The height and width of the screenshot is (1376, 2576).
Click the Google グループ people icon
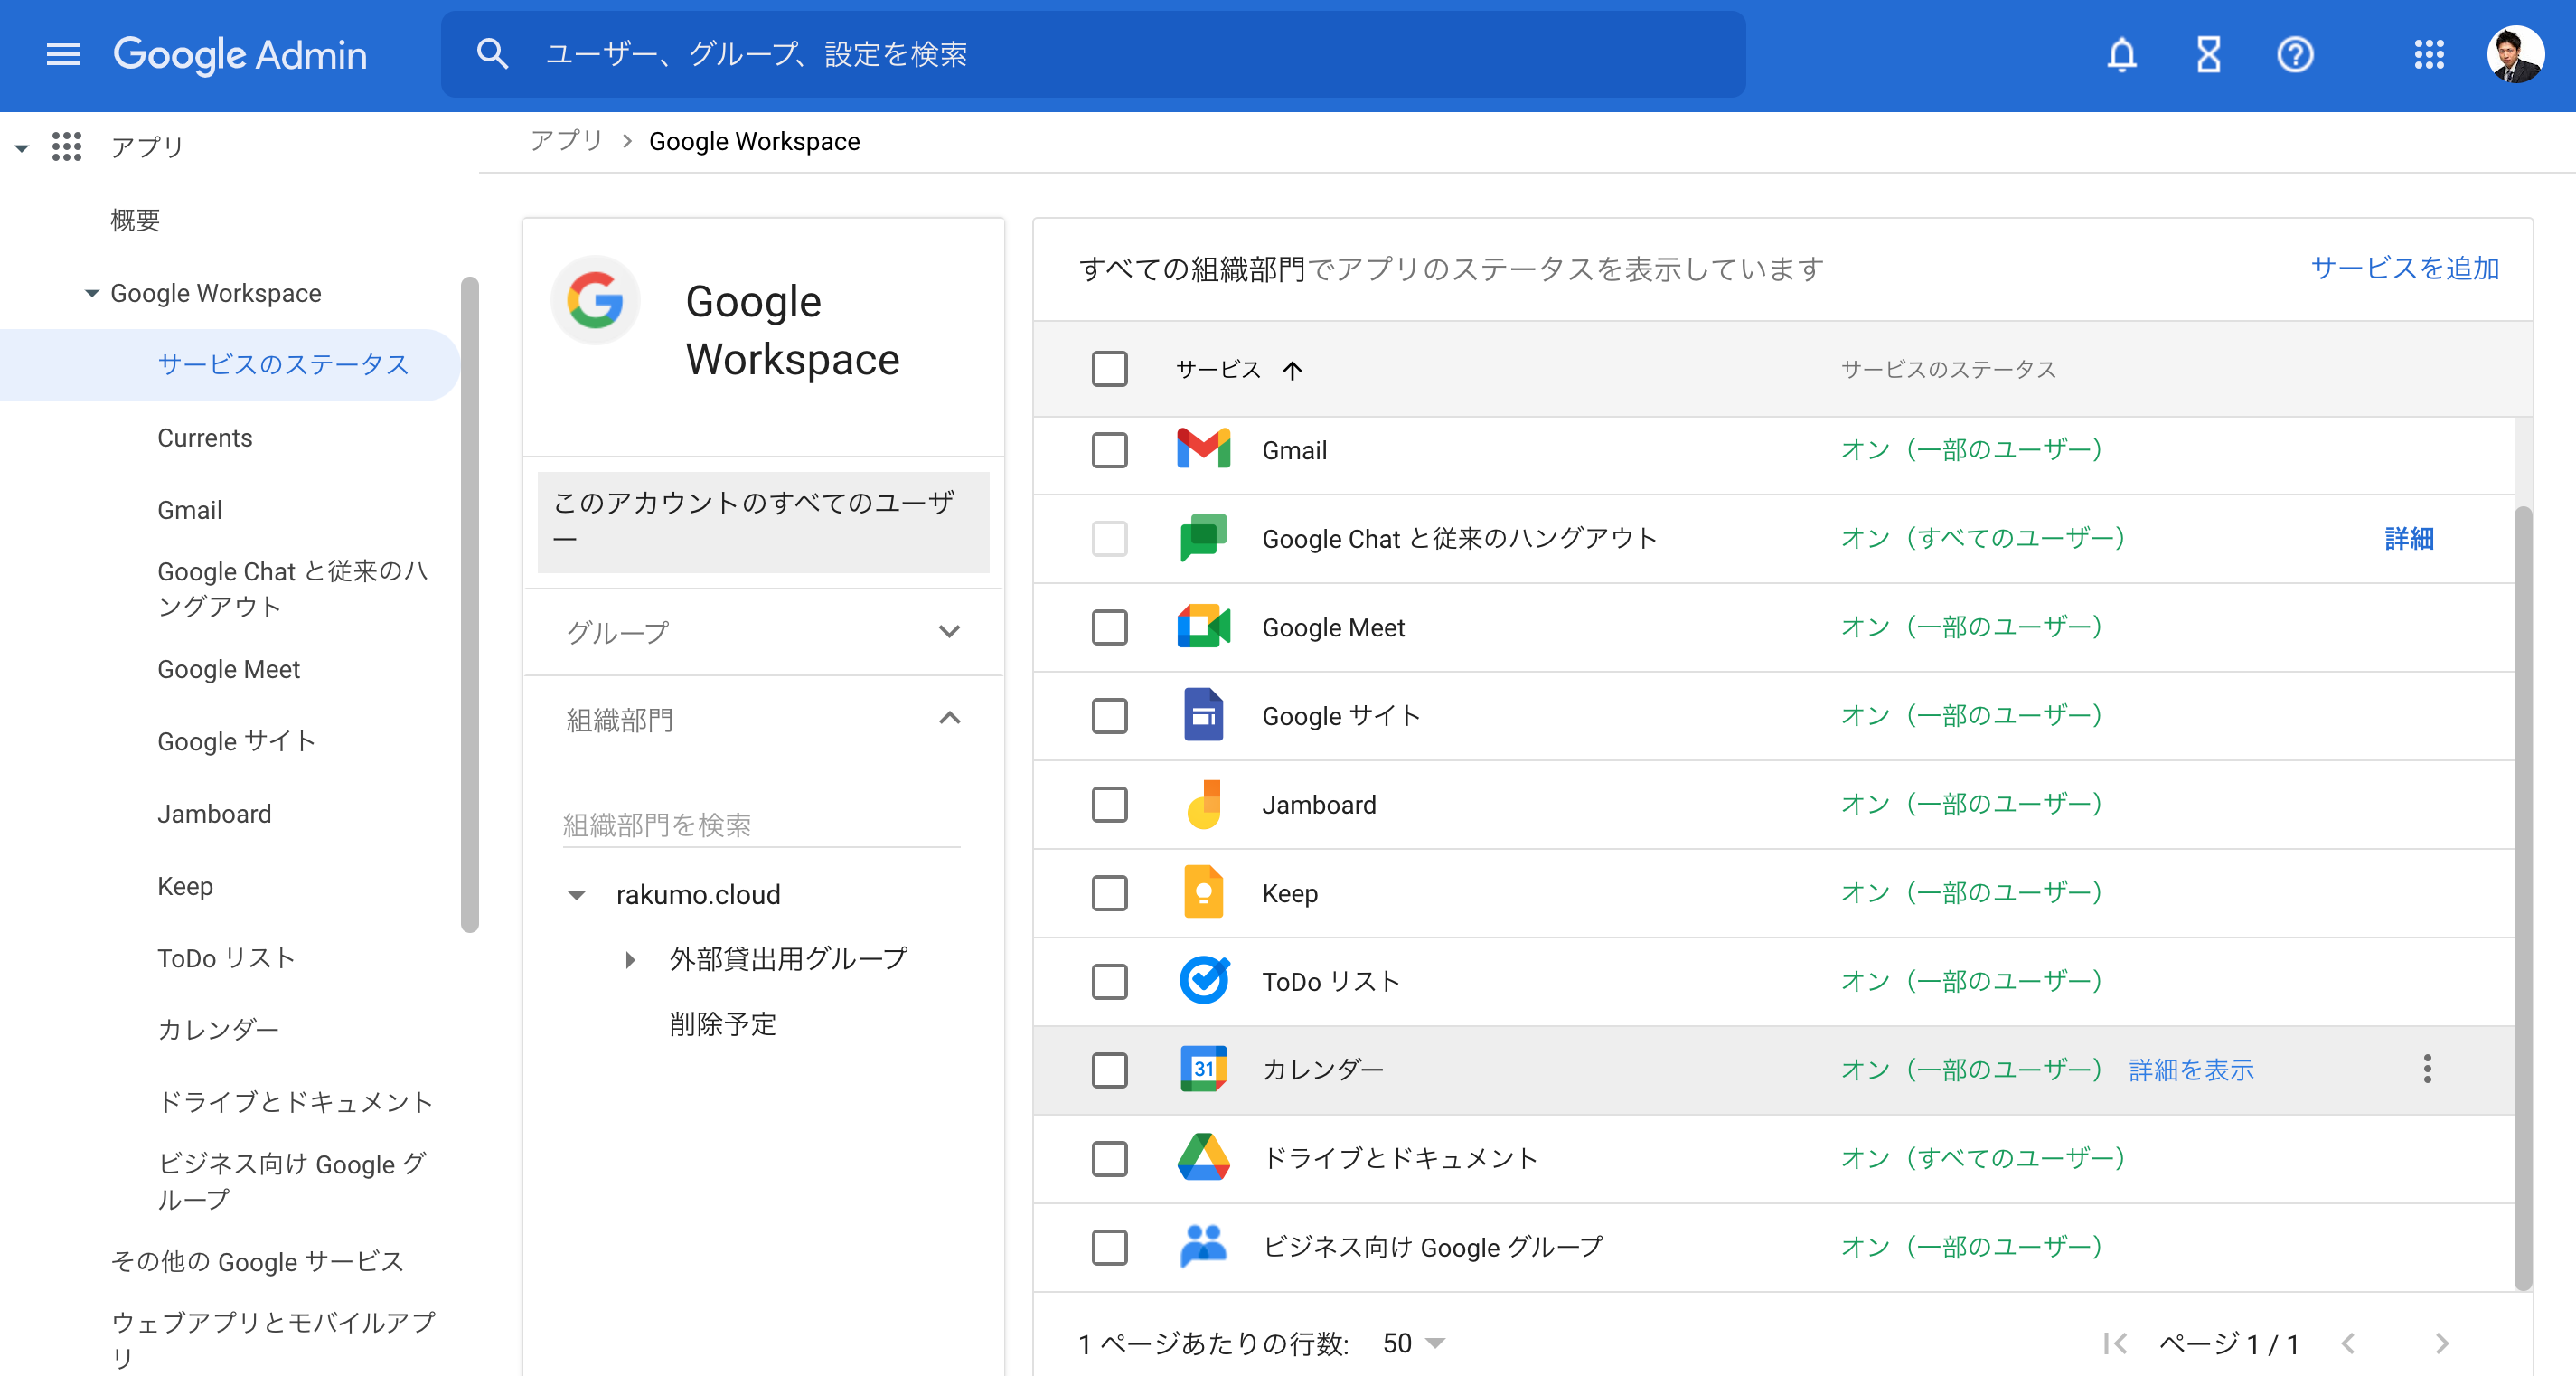(x=1203, y=1246)
